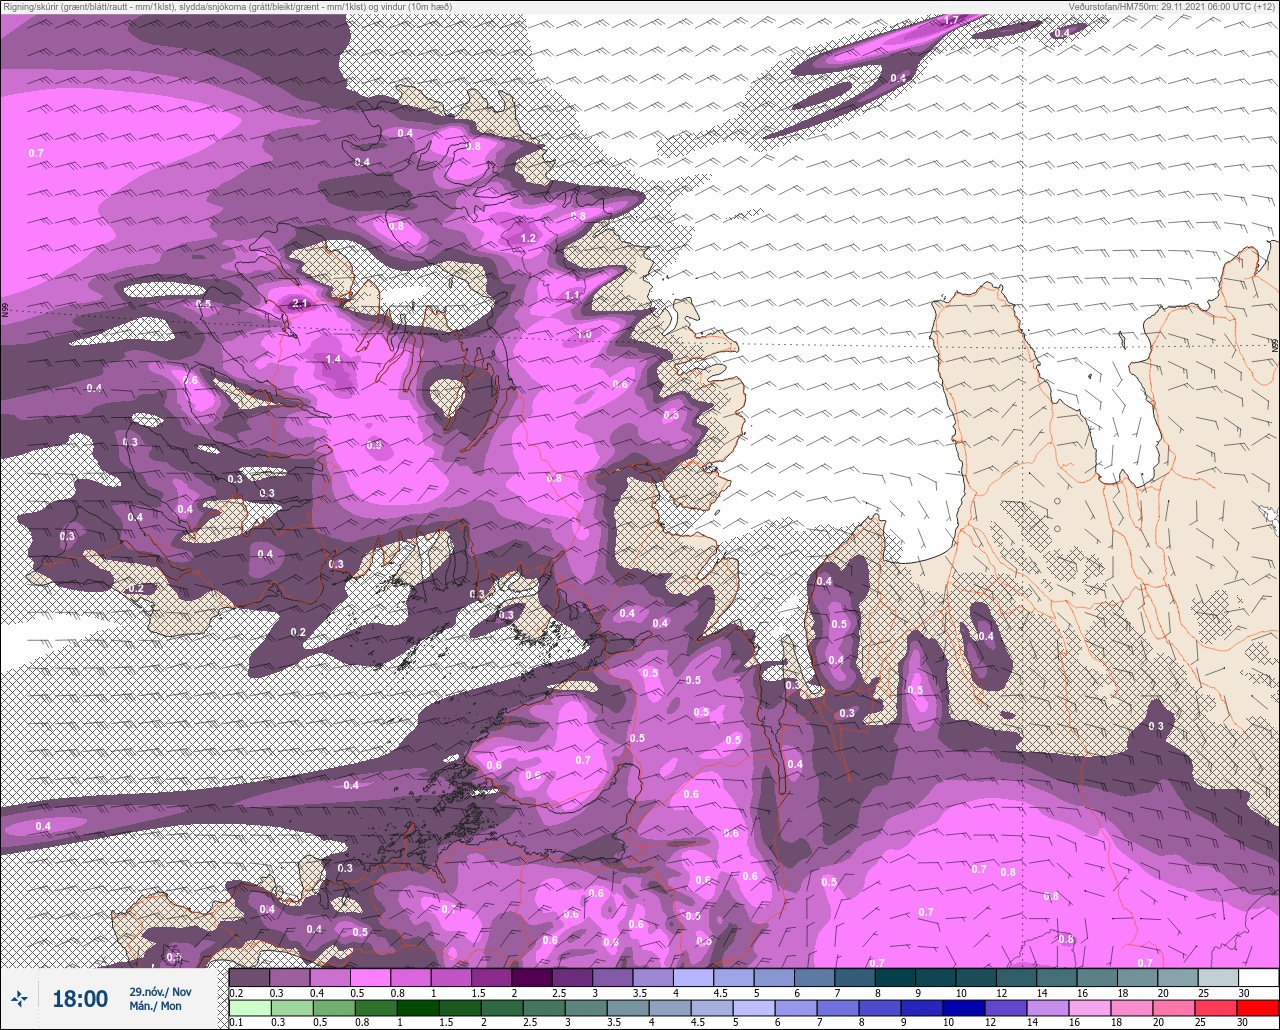Pick the darkest purple upper swatch labelled 2

[x=532, y=977]
